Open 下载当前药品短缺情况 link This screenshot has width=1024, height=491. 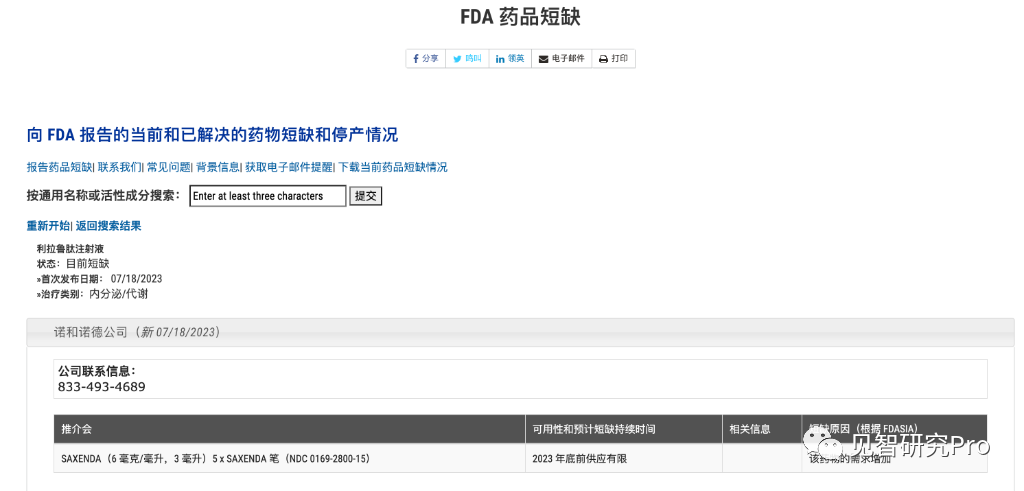(392, 167)
